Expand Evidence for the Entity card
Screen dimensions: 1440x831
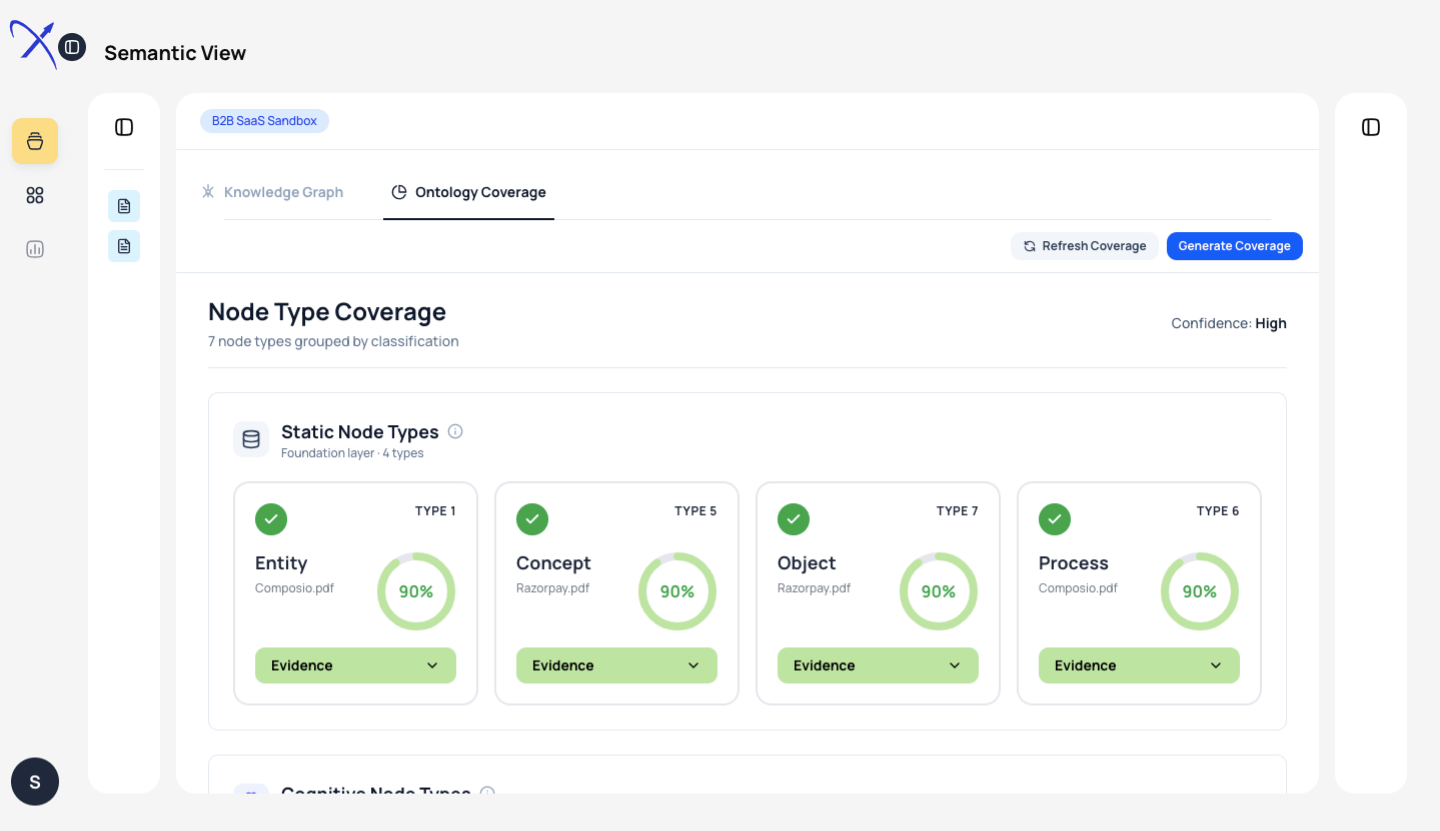(x=355, y=665)
